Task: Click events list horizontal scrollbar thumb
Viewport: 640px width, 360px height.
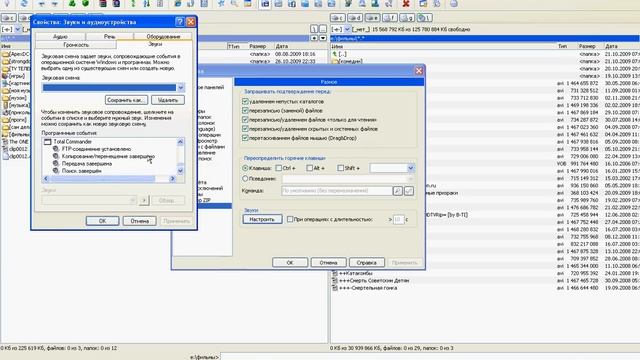Action: tap(102, 179)
